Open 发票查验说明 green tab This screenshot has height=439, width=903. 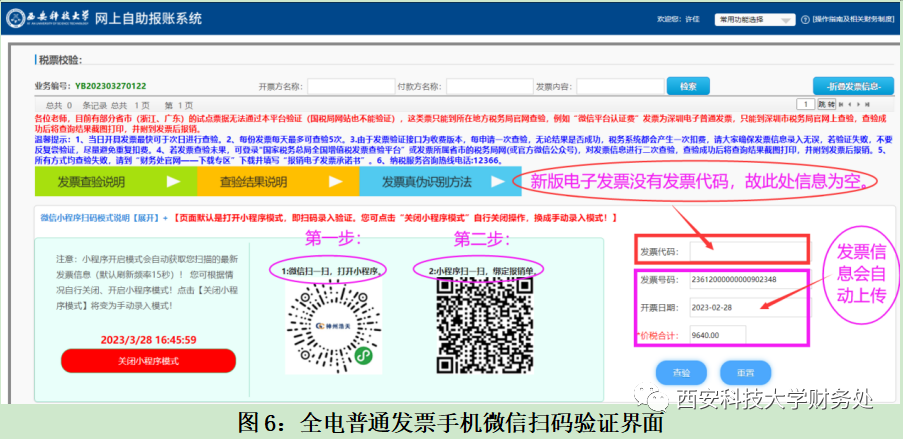pyautogui.click(x=116, y=182)
